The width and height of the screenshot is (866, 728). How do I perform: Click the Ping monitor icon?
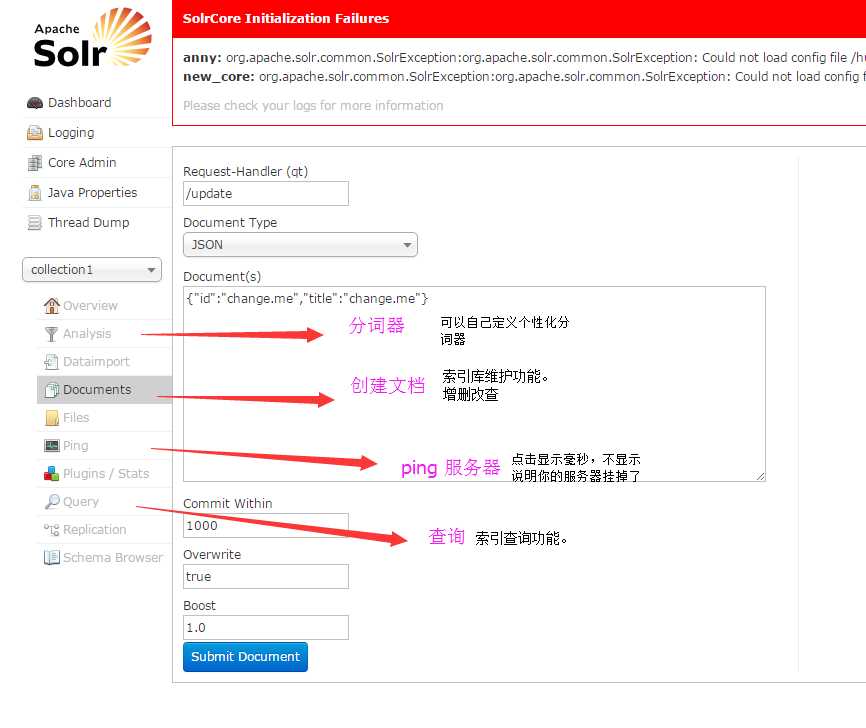pyautogui.click(x=52, y=446)
